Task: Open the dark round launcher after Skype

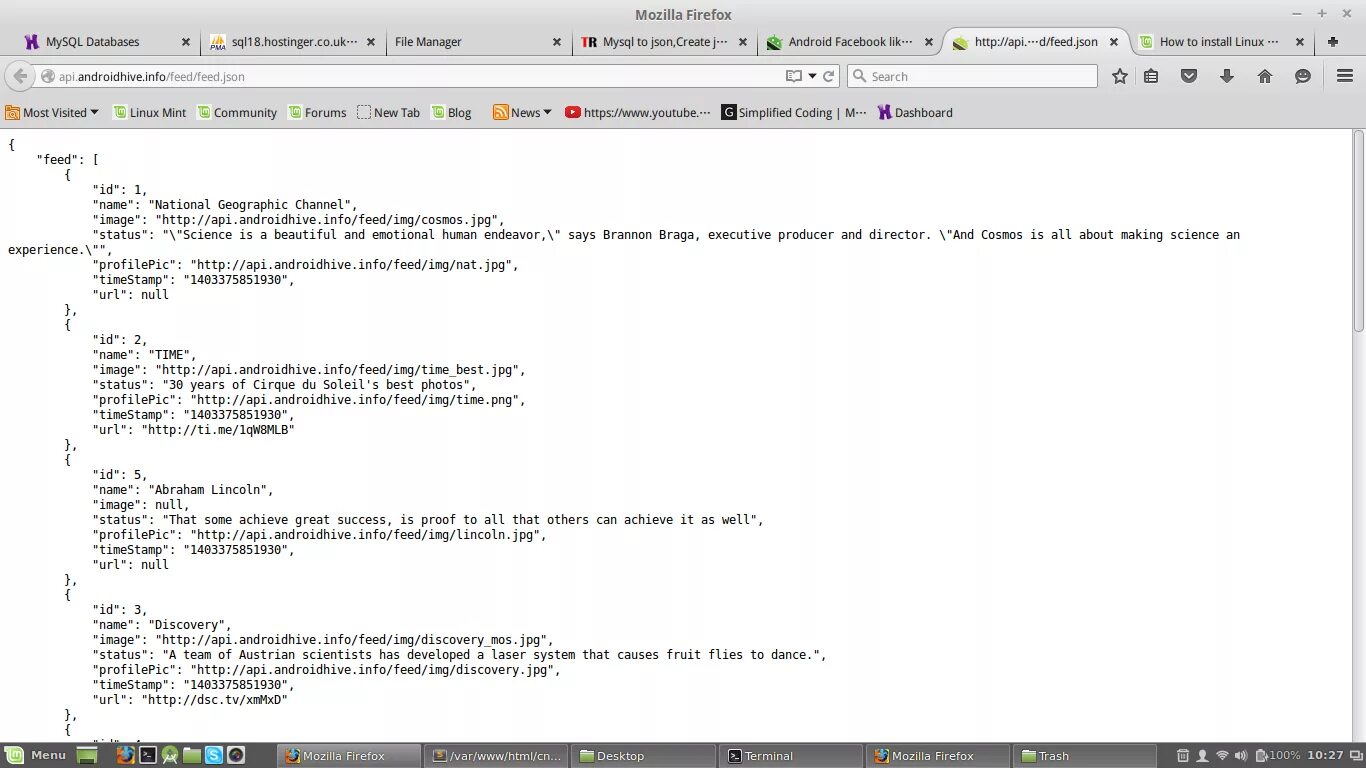Action: (x=236, y=756)
